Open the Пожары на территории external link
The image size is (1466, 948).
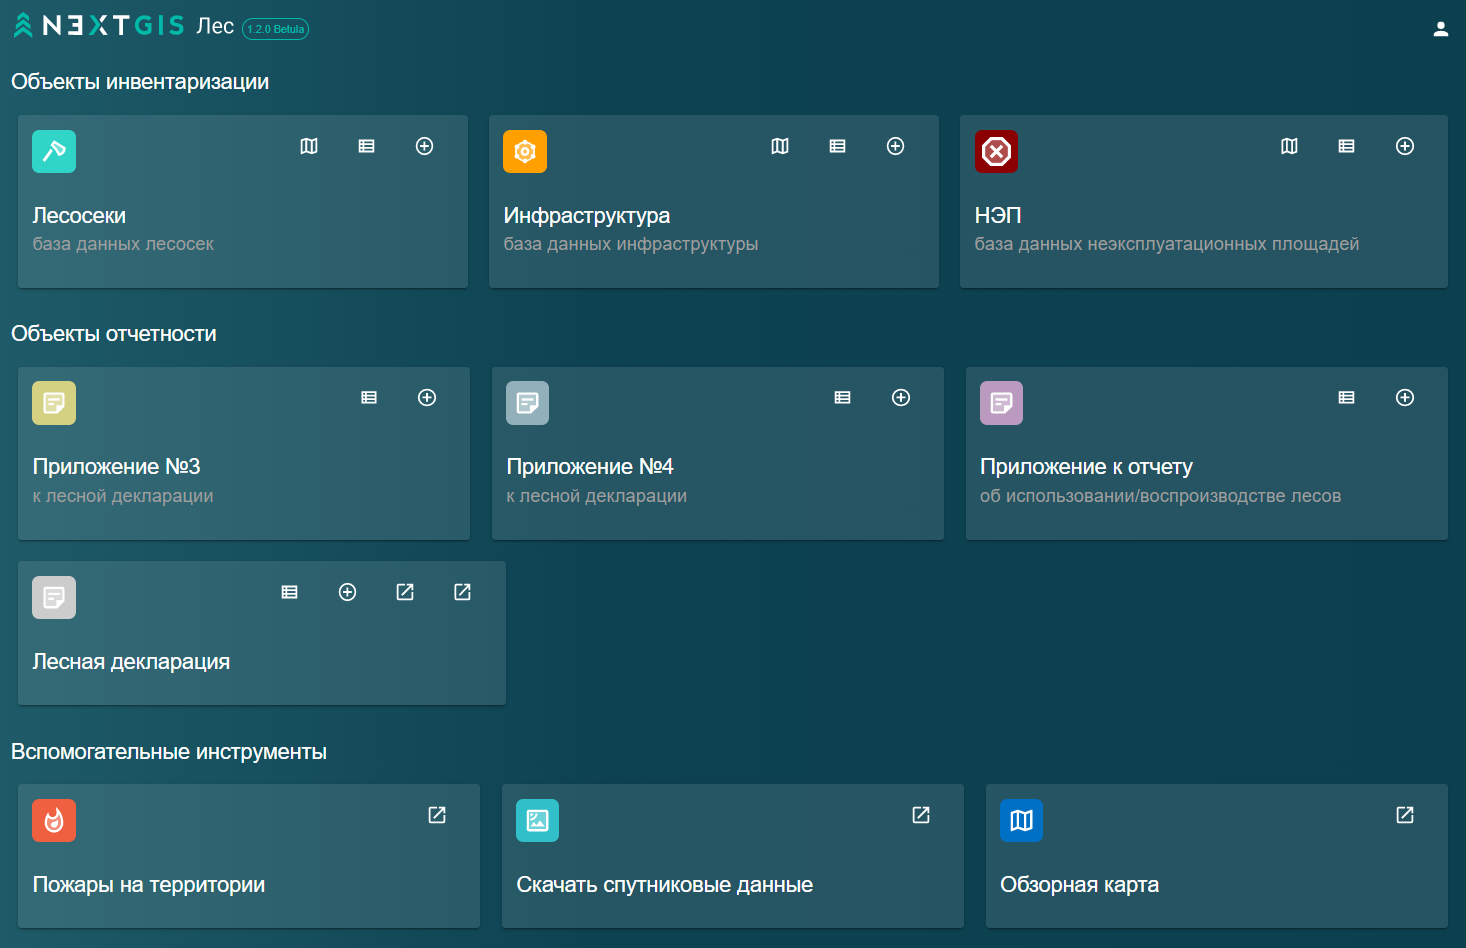(x=436, y=815)
